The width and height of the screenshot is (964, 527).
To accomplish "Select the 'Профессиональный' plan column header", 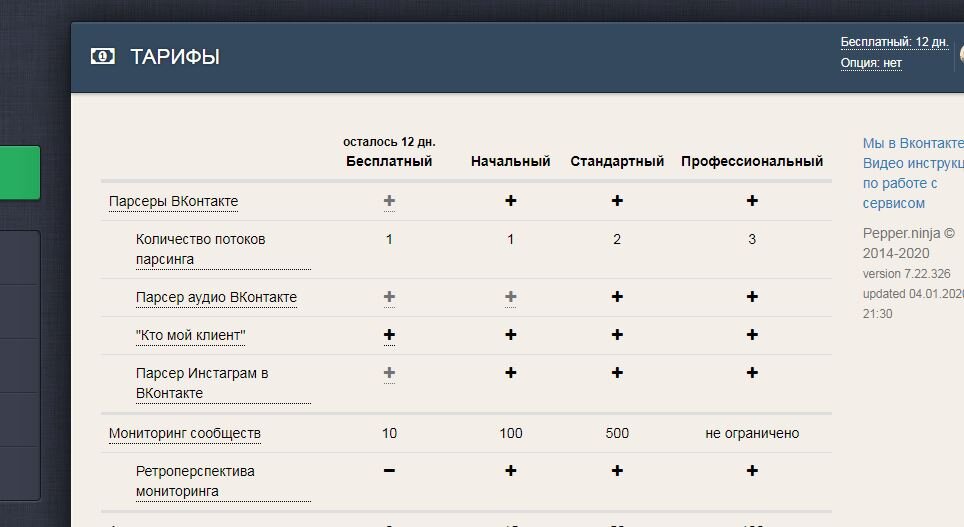I will [752, 161].
